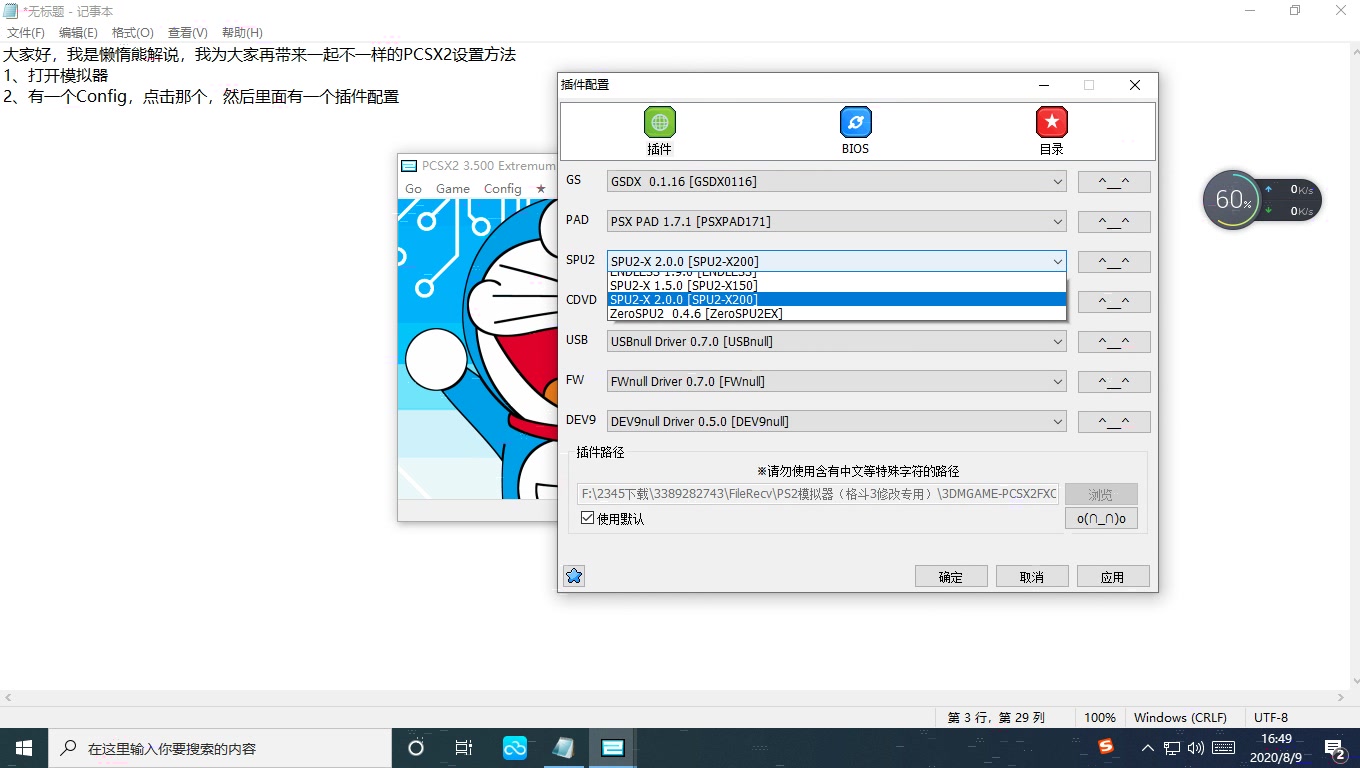The image size is (1360, 768).
Task: Click the Windows Start button
Action: pyautogui.click(x=24, y=748)
